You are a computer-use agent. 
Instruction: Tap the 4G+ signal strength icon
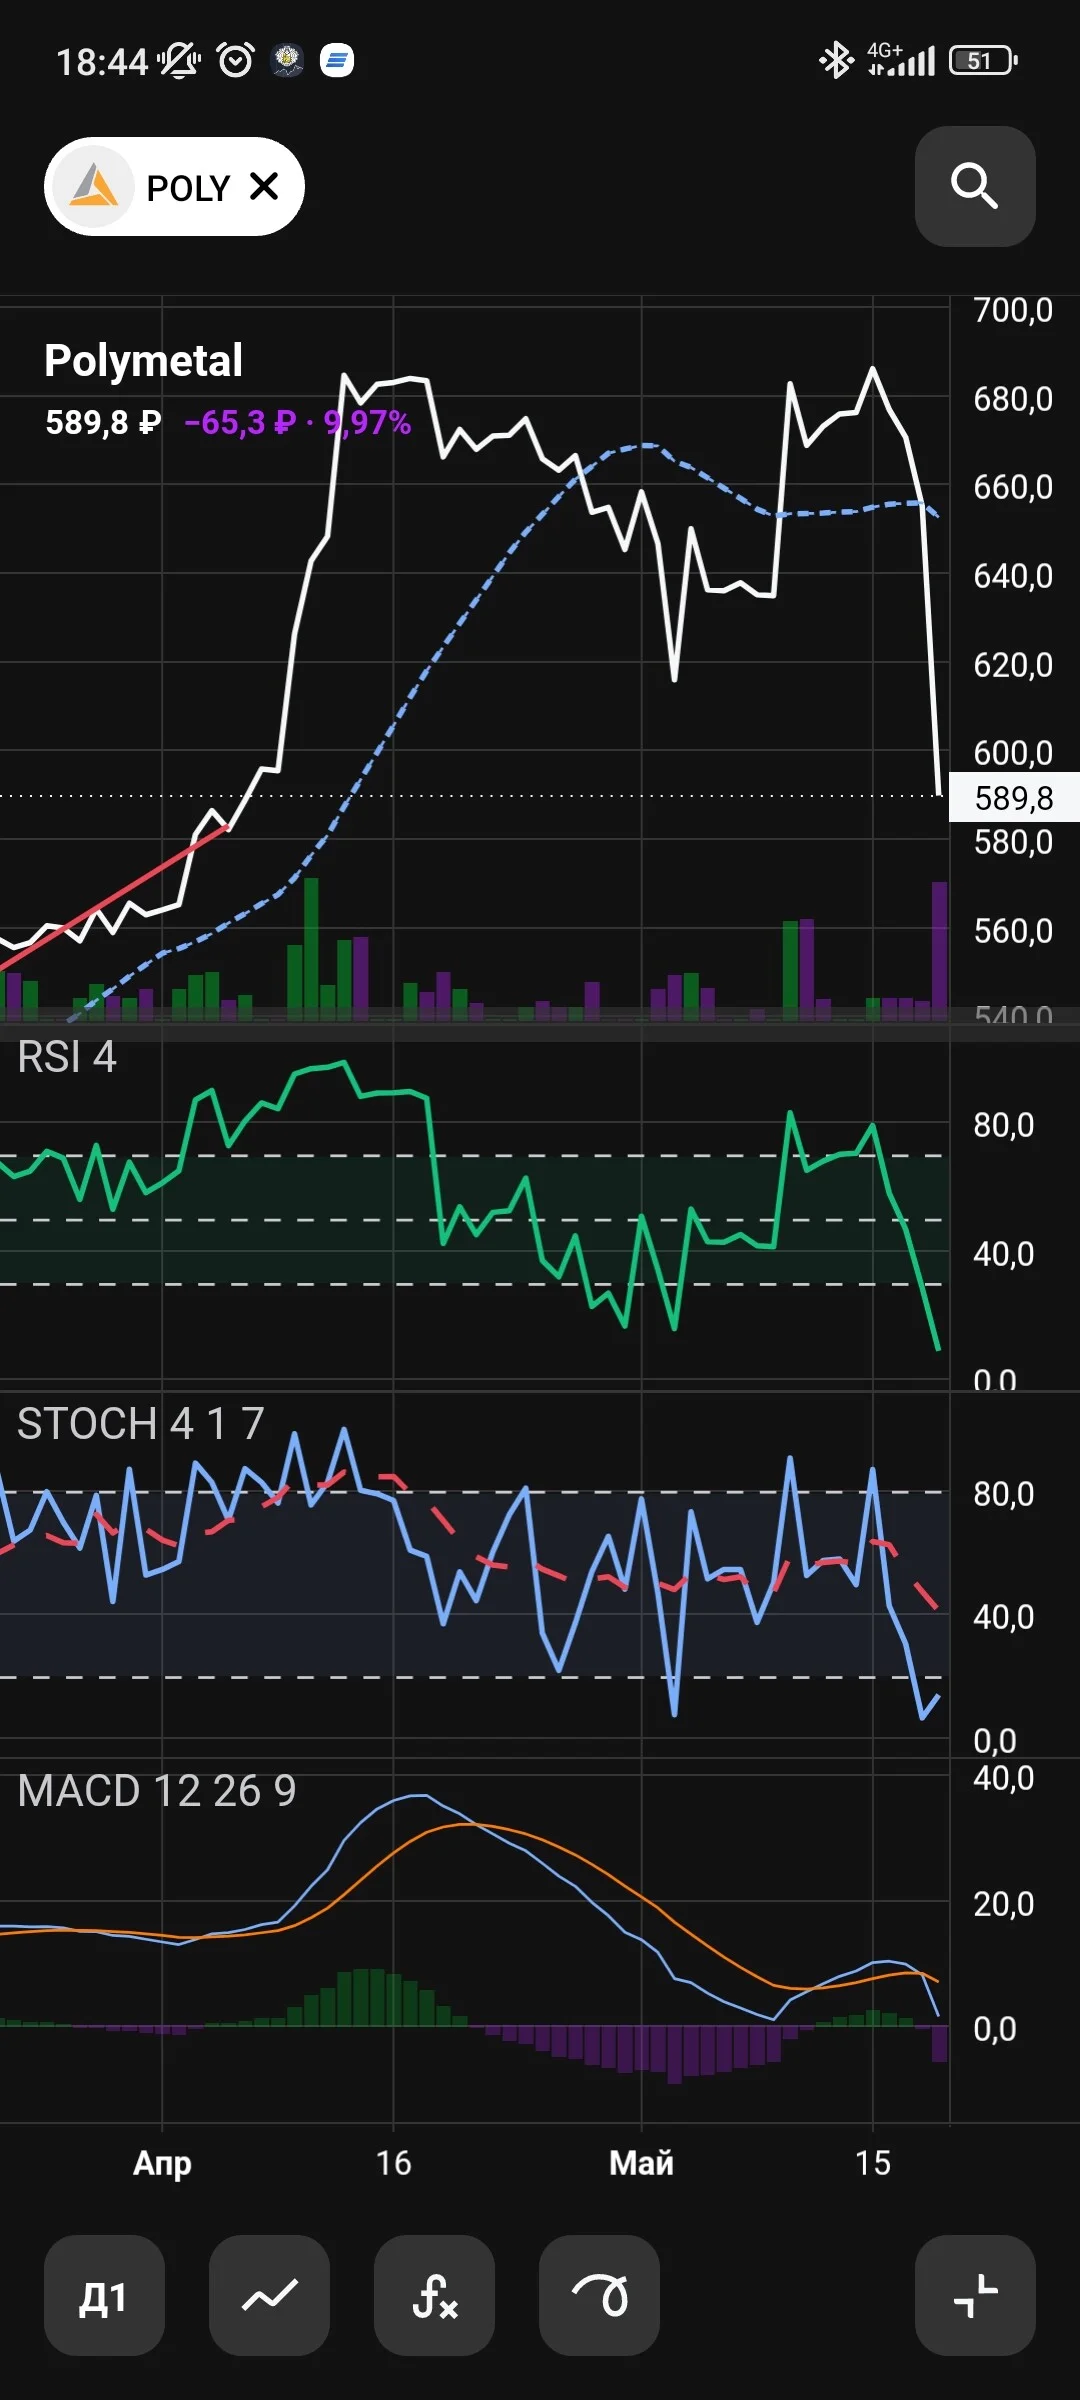(901, 60)
